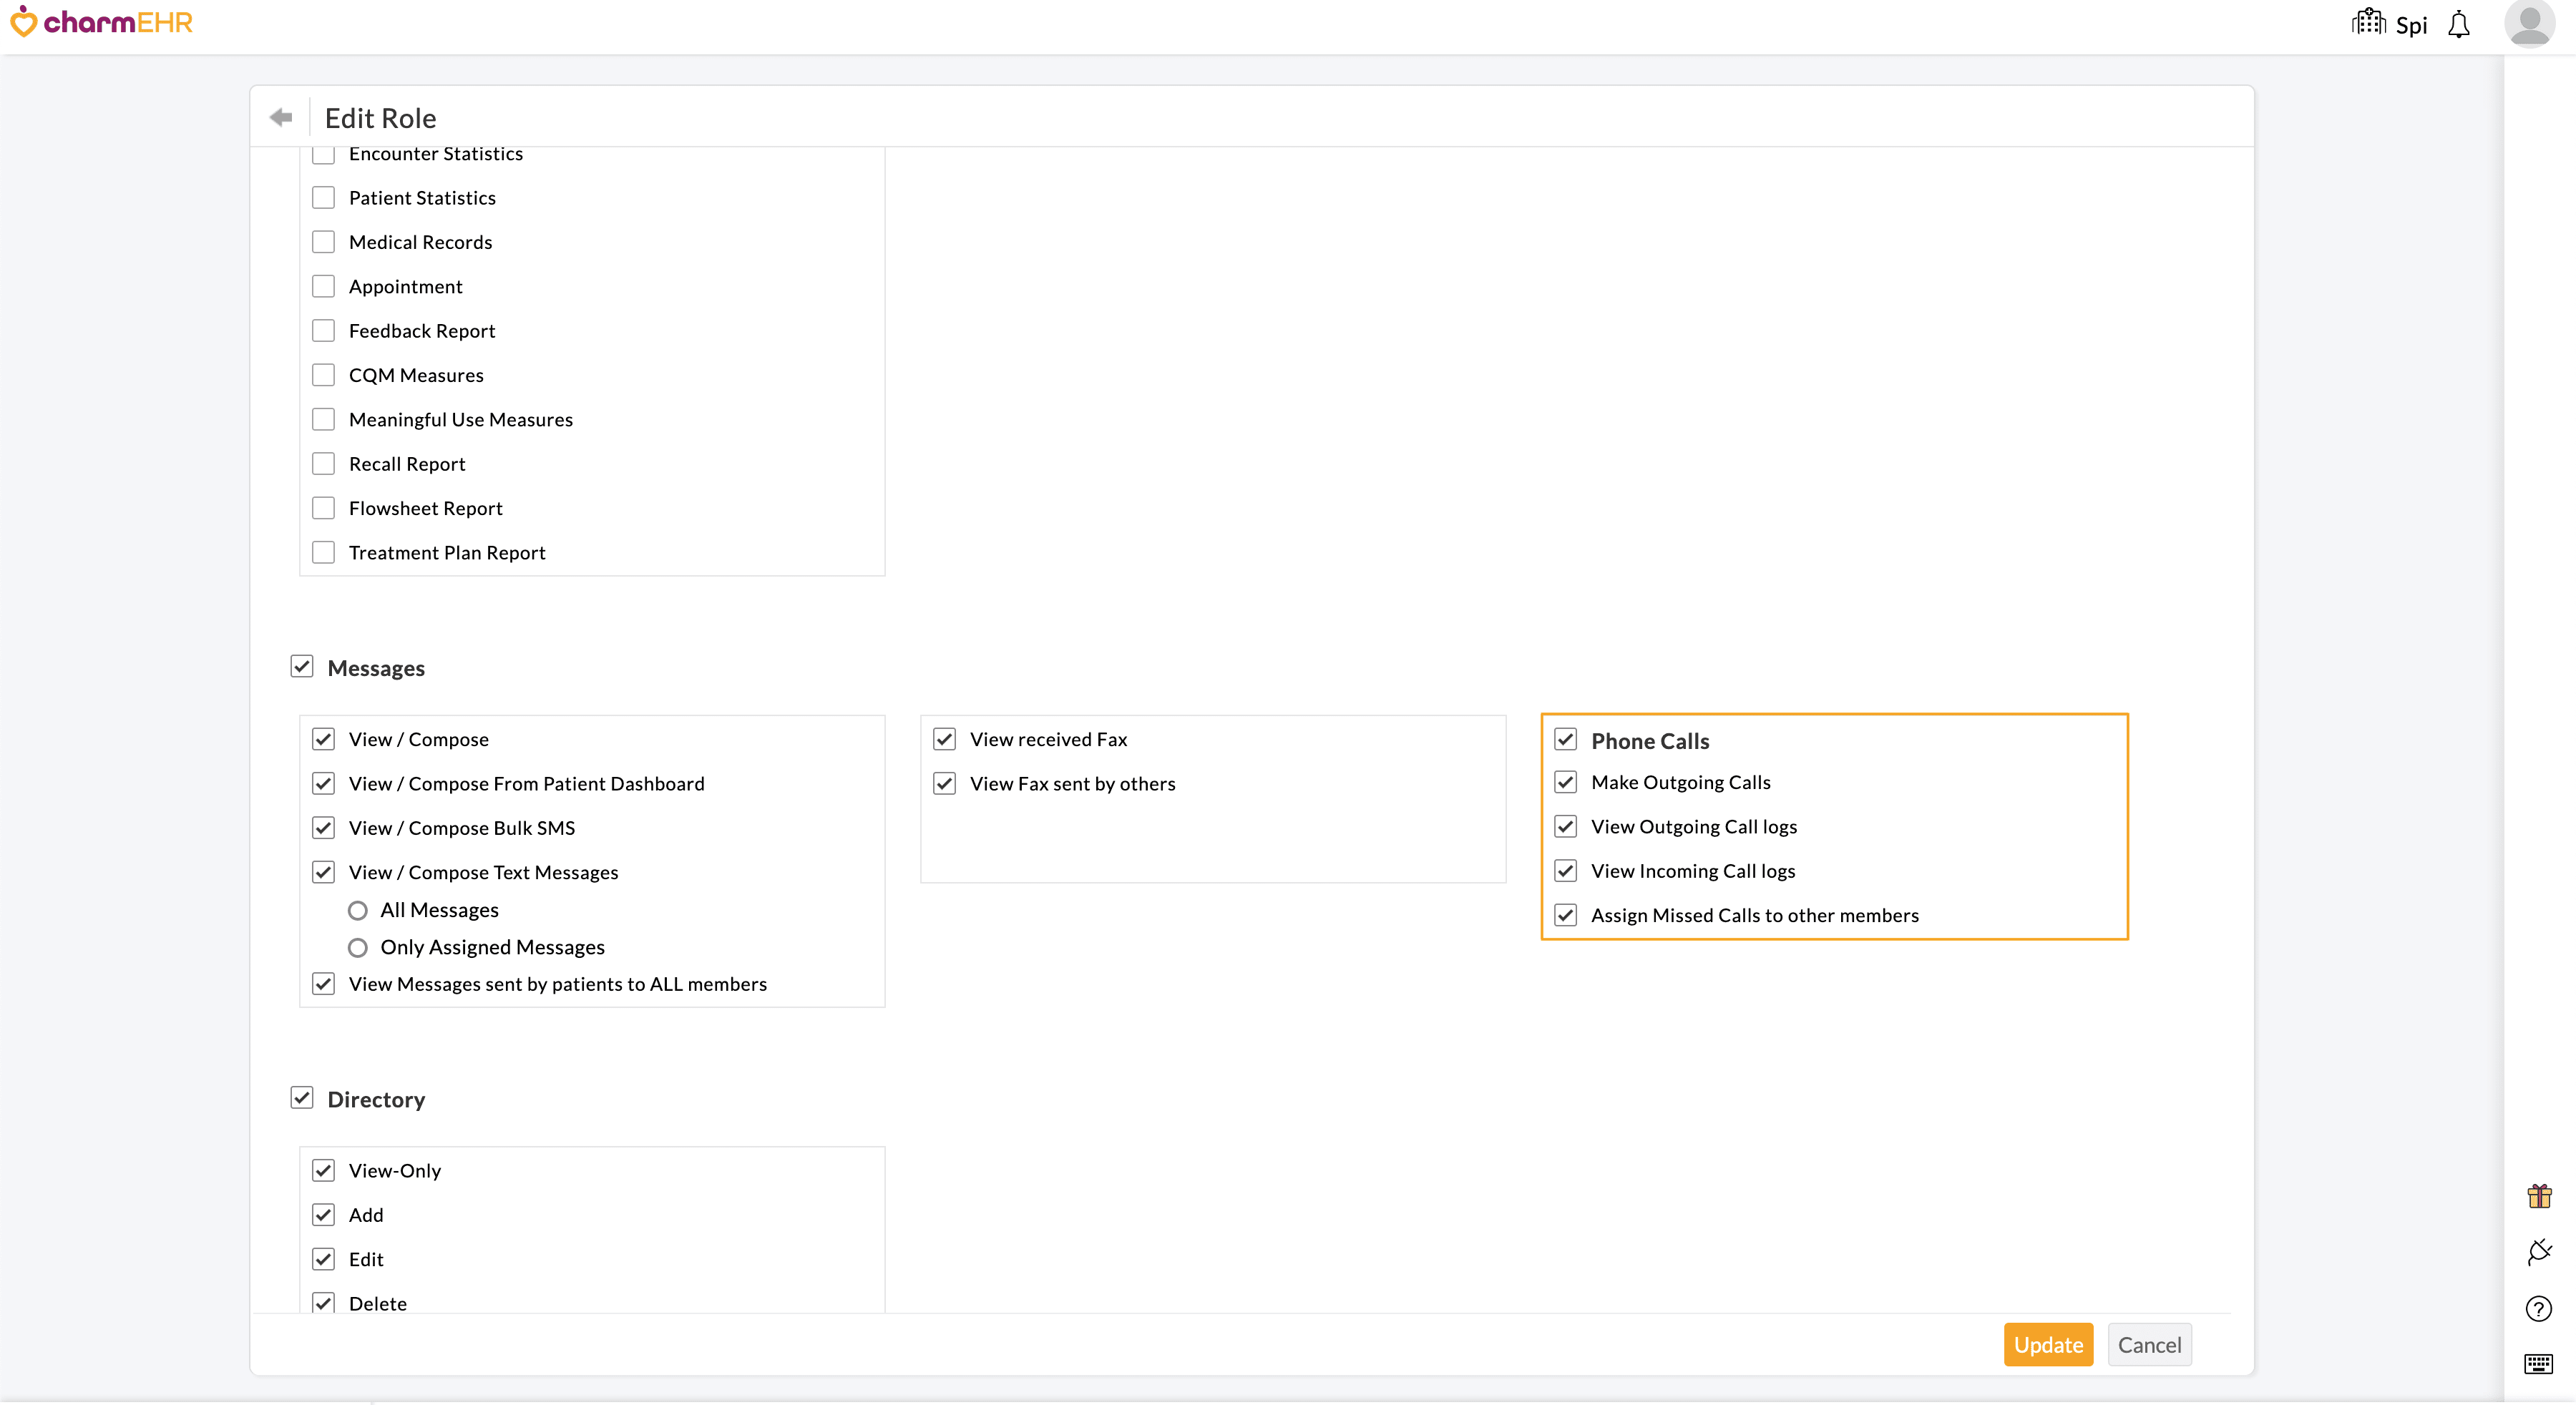Screen dimensions: 2576x1405
Task: Uncheck the Messages section checkbox
Action: (x=302, y=667)
